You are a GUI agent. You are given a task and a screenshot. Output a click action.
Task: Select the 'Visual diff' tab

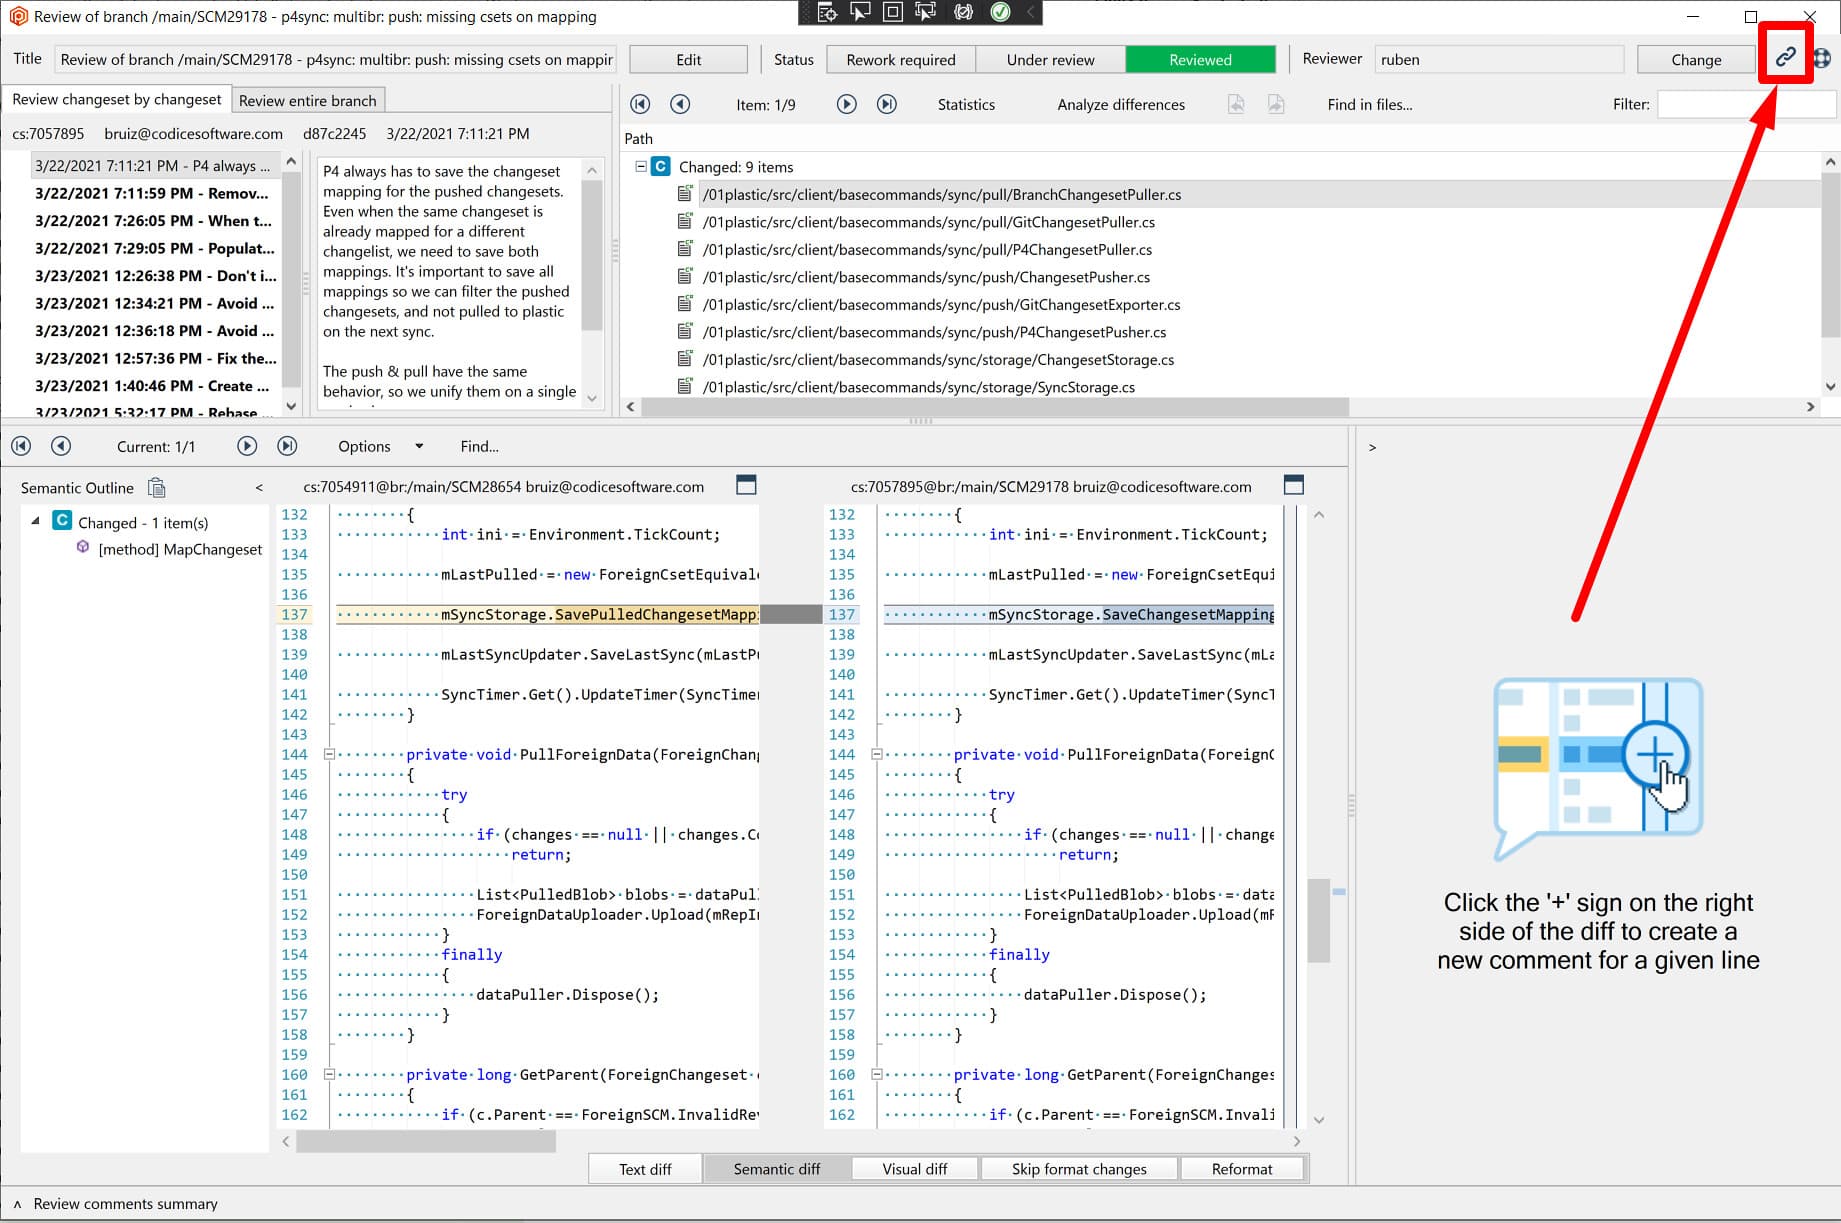coord(914,1168)
